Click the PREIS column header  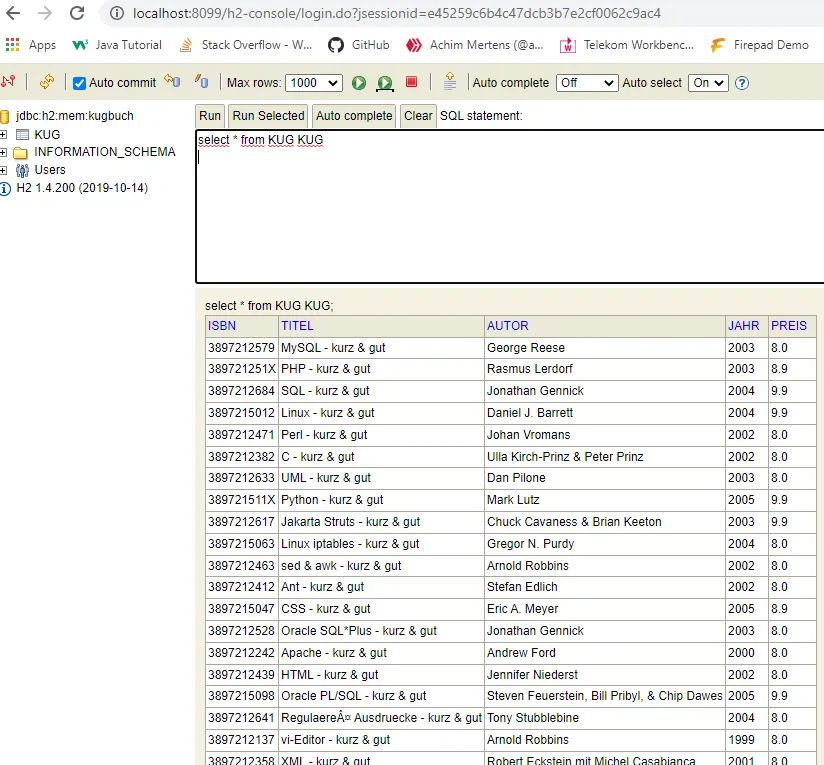788,326
